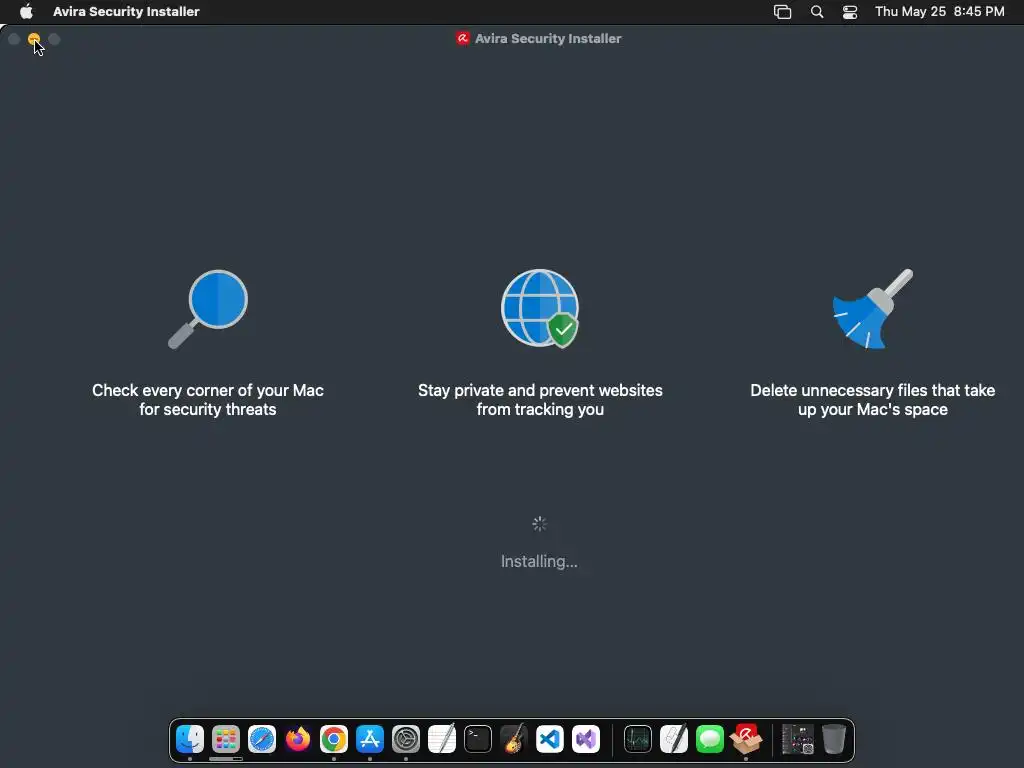
Task: Click "Stay private and prevent websites" text
Action: [x=540, y=390]
